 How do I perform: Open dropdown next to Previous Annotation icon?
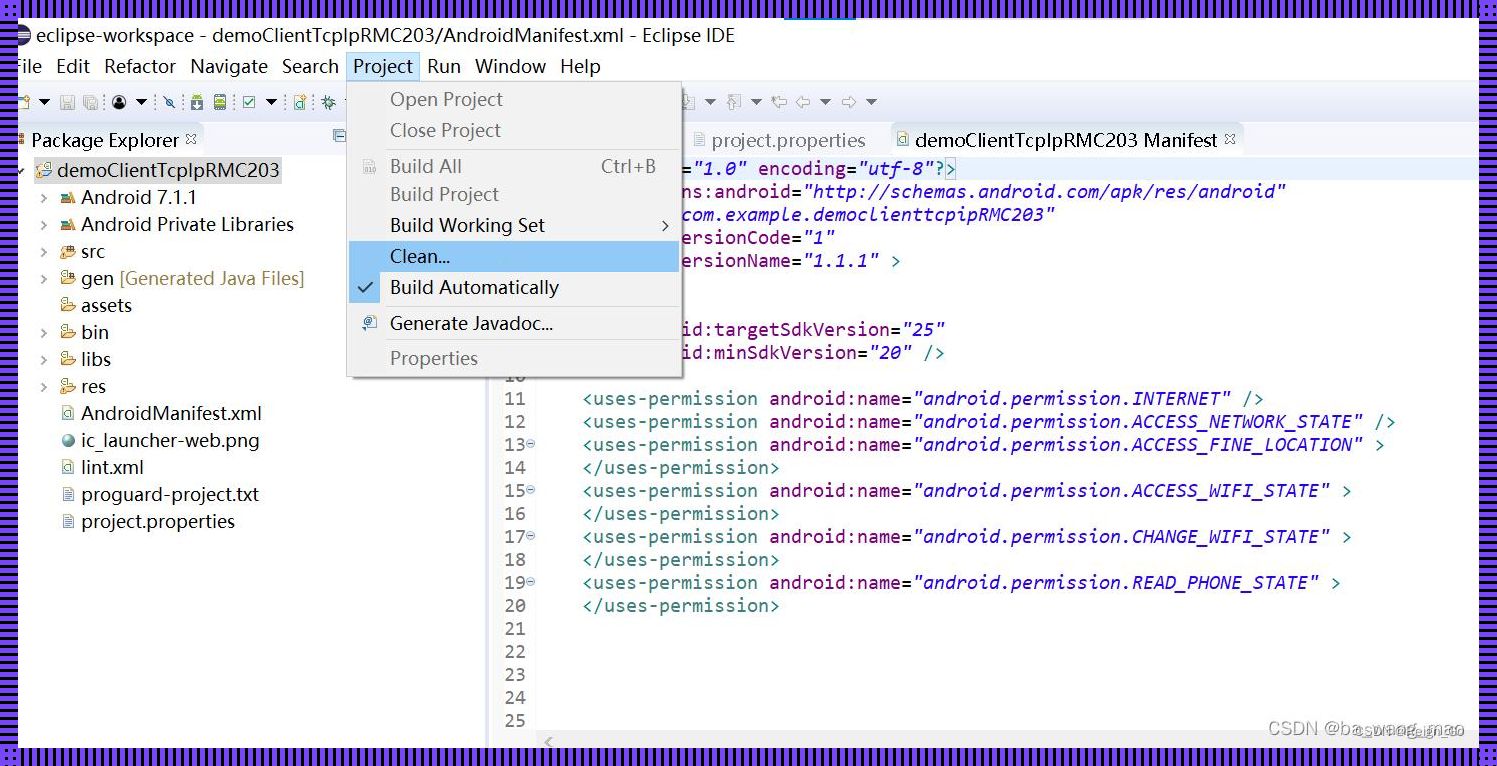(756, 102)
